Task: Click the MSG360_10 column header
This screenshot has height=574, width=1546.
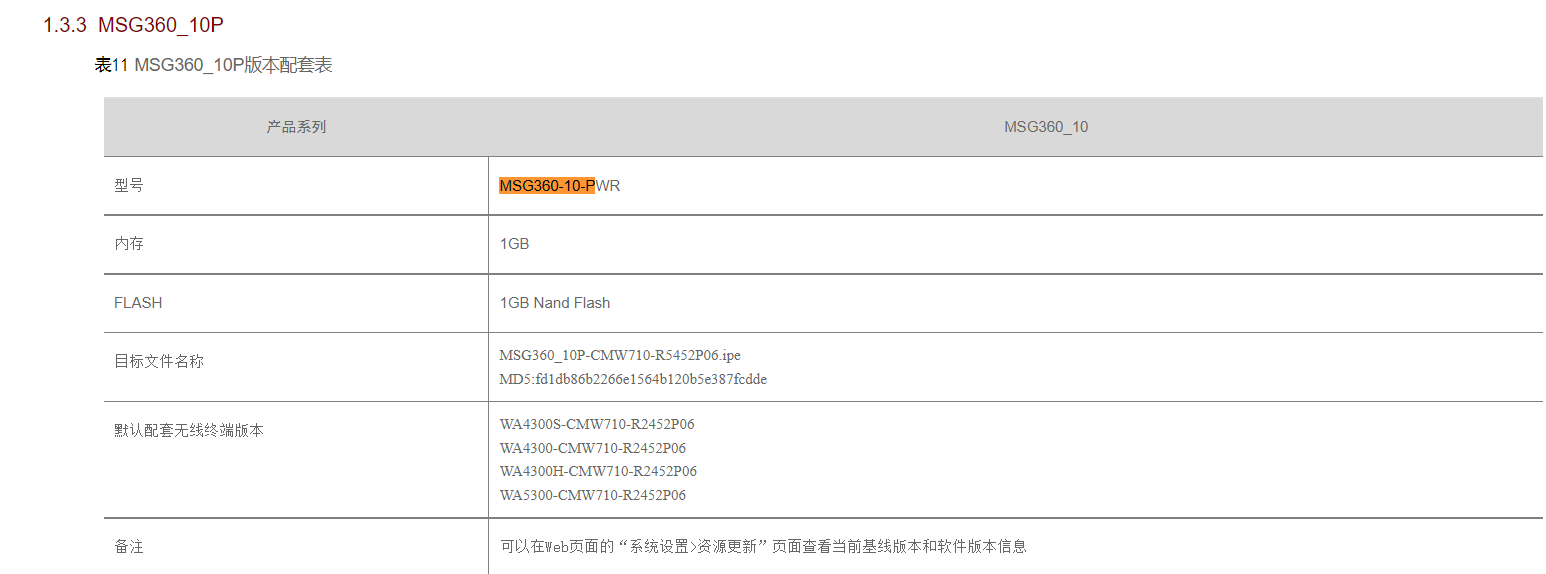Action: [1046, 127]
